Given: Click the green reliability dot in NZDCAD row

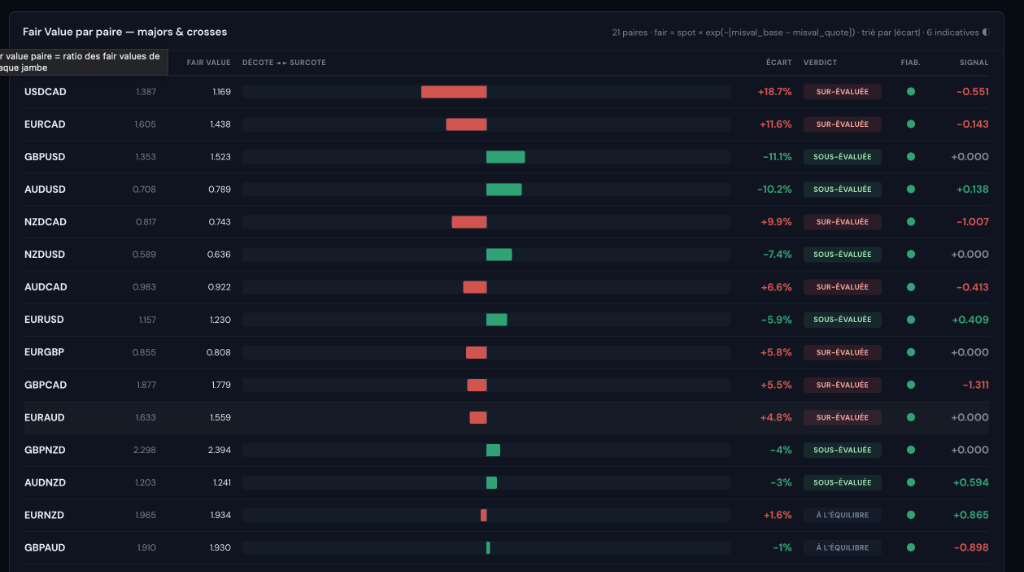Looking at the screenshot, I should coord(910,222).
